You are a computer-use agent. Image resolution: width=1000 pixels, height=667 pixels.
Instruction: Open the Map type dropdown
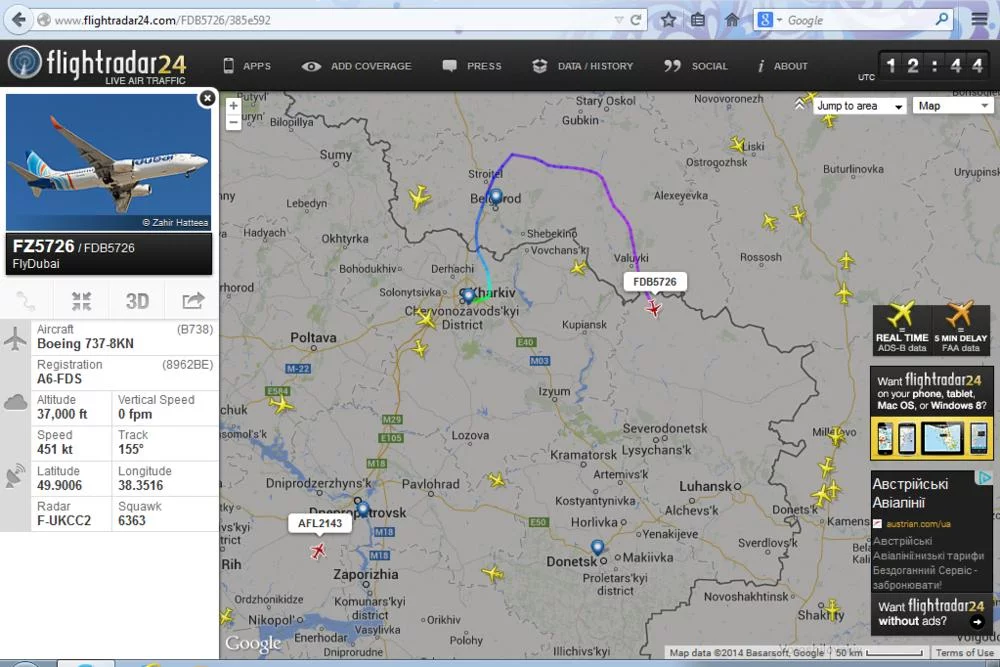click(x=953, y=106)
